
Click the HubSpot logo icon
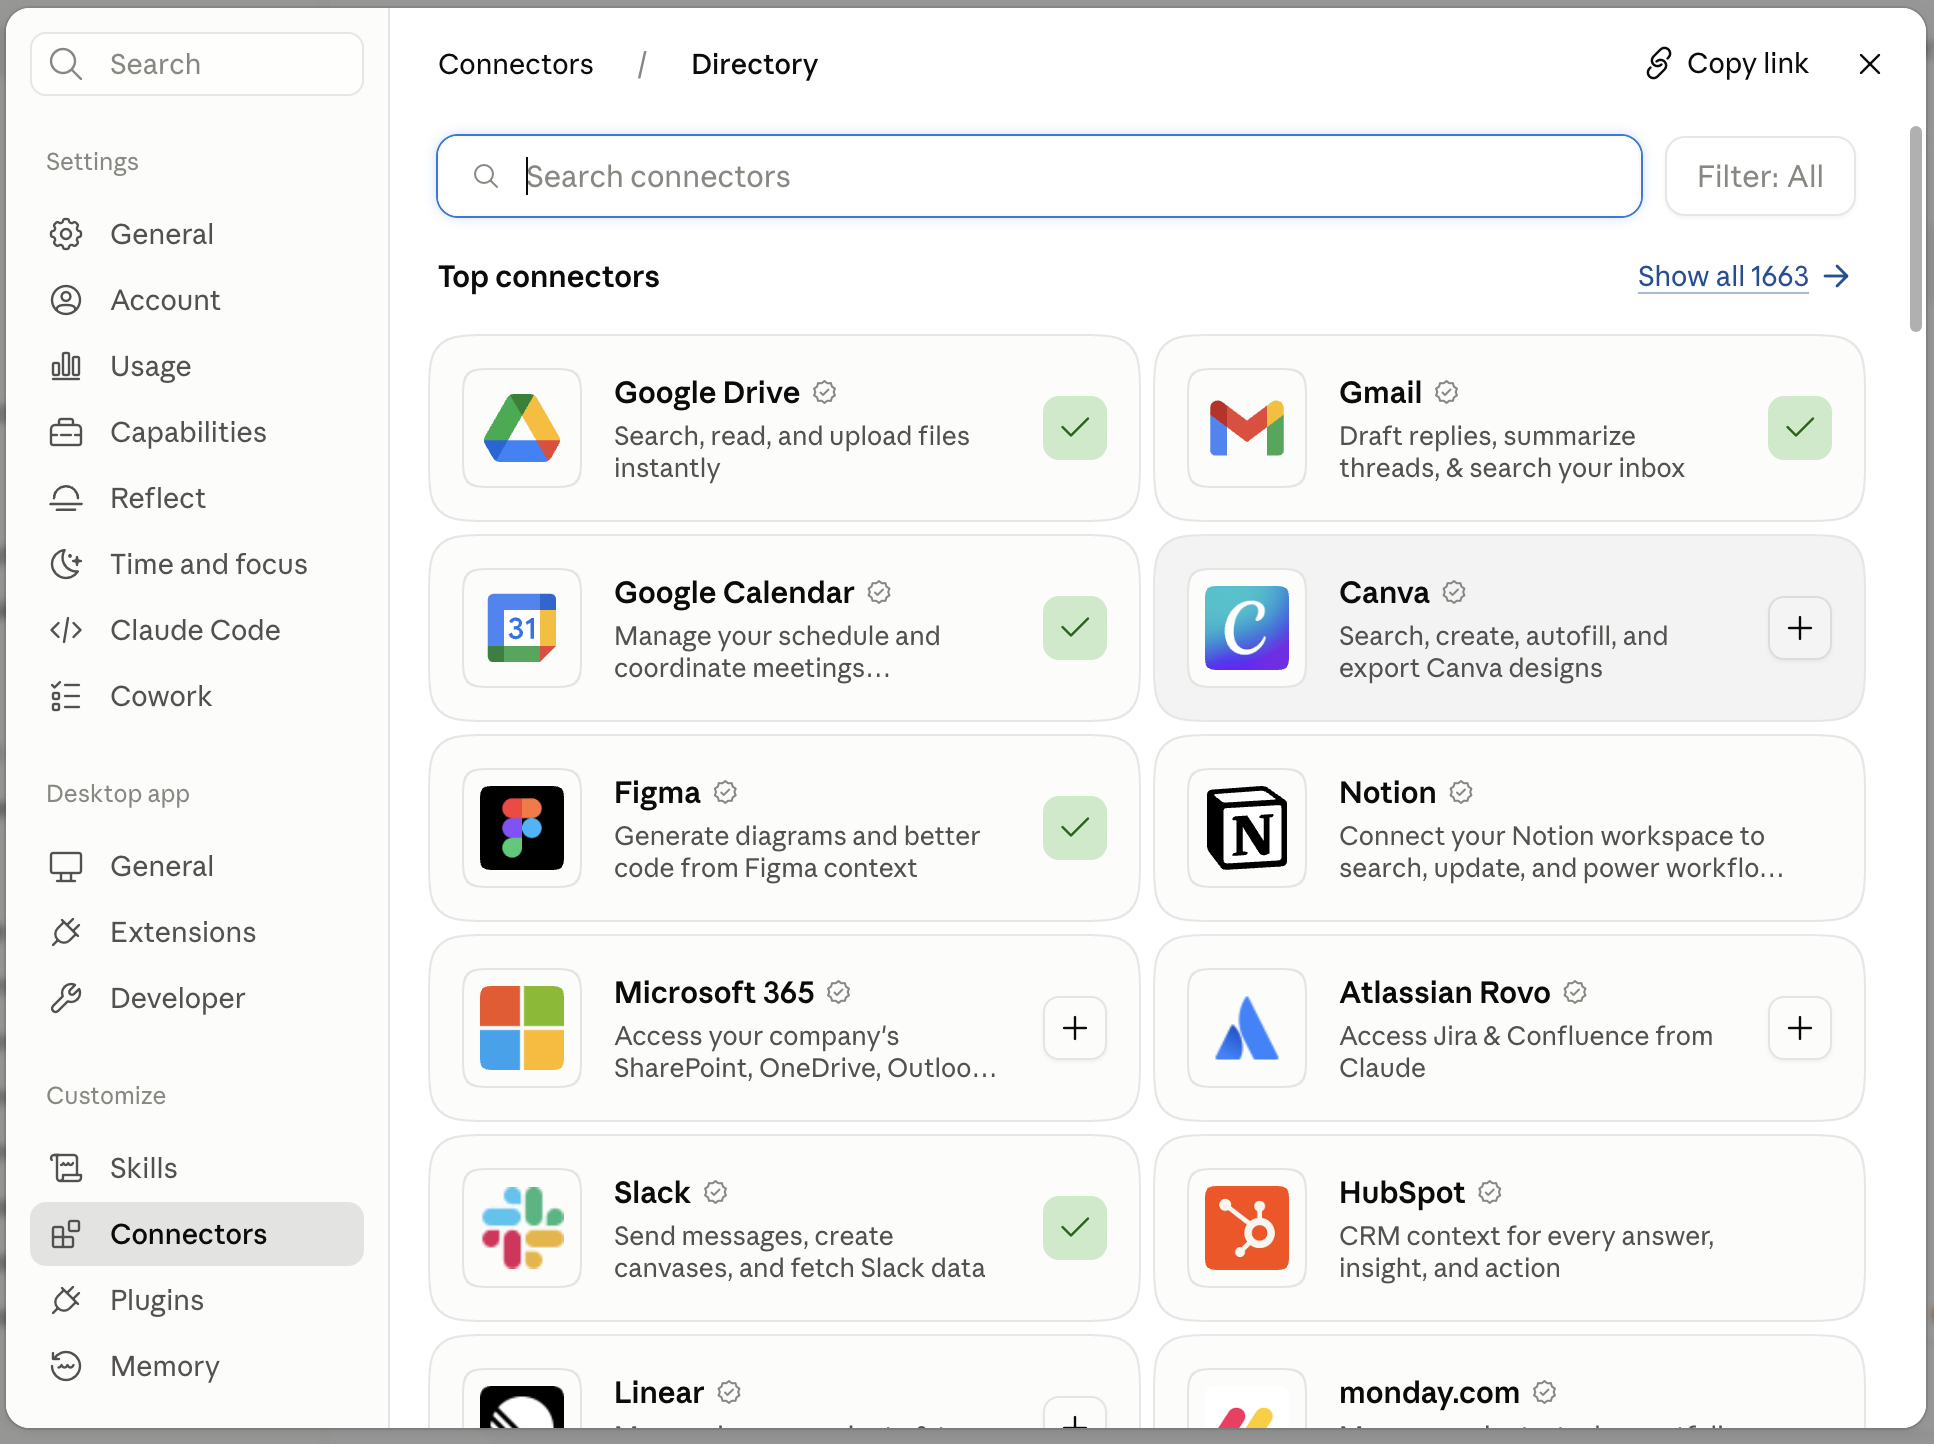[x=1247, y=1228]
